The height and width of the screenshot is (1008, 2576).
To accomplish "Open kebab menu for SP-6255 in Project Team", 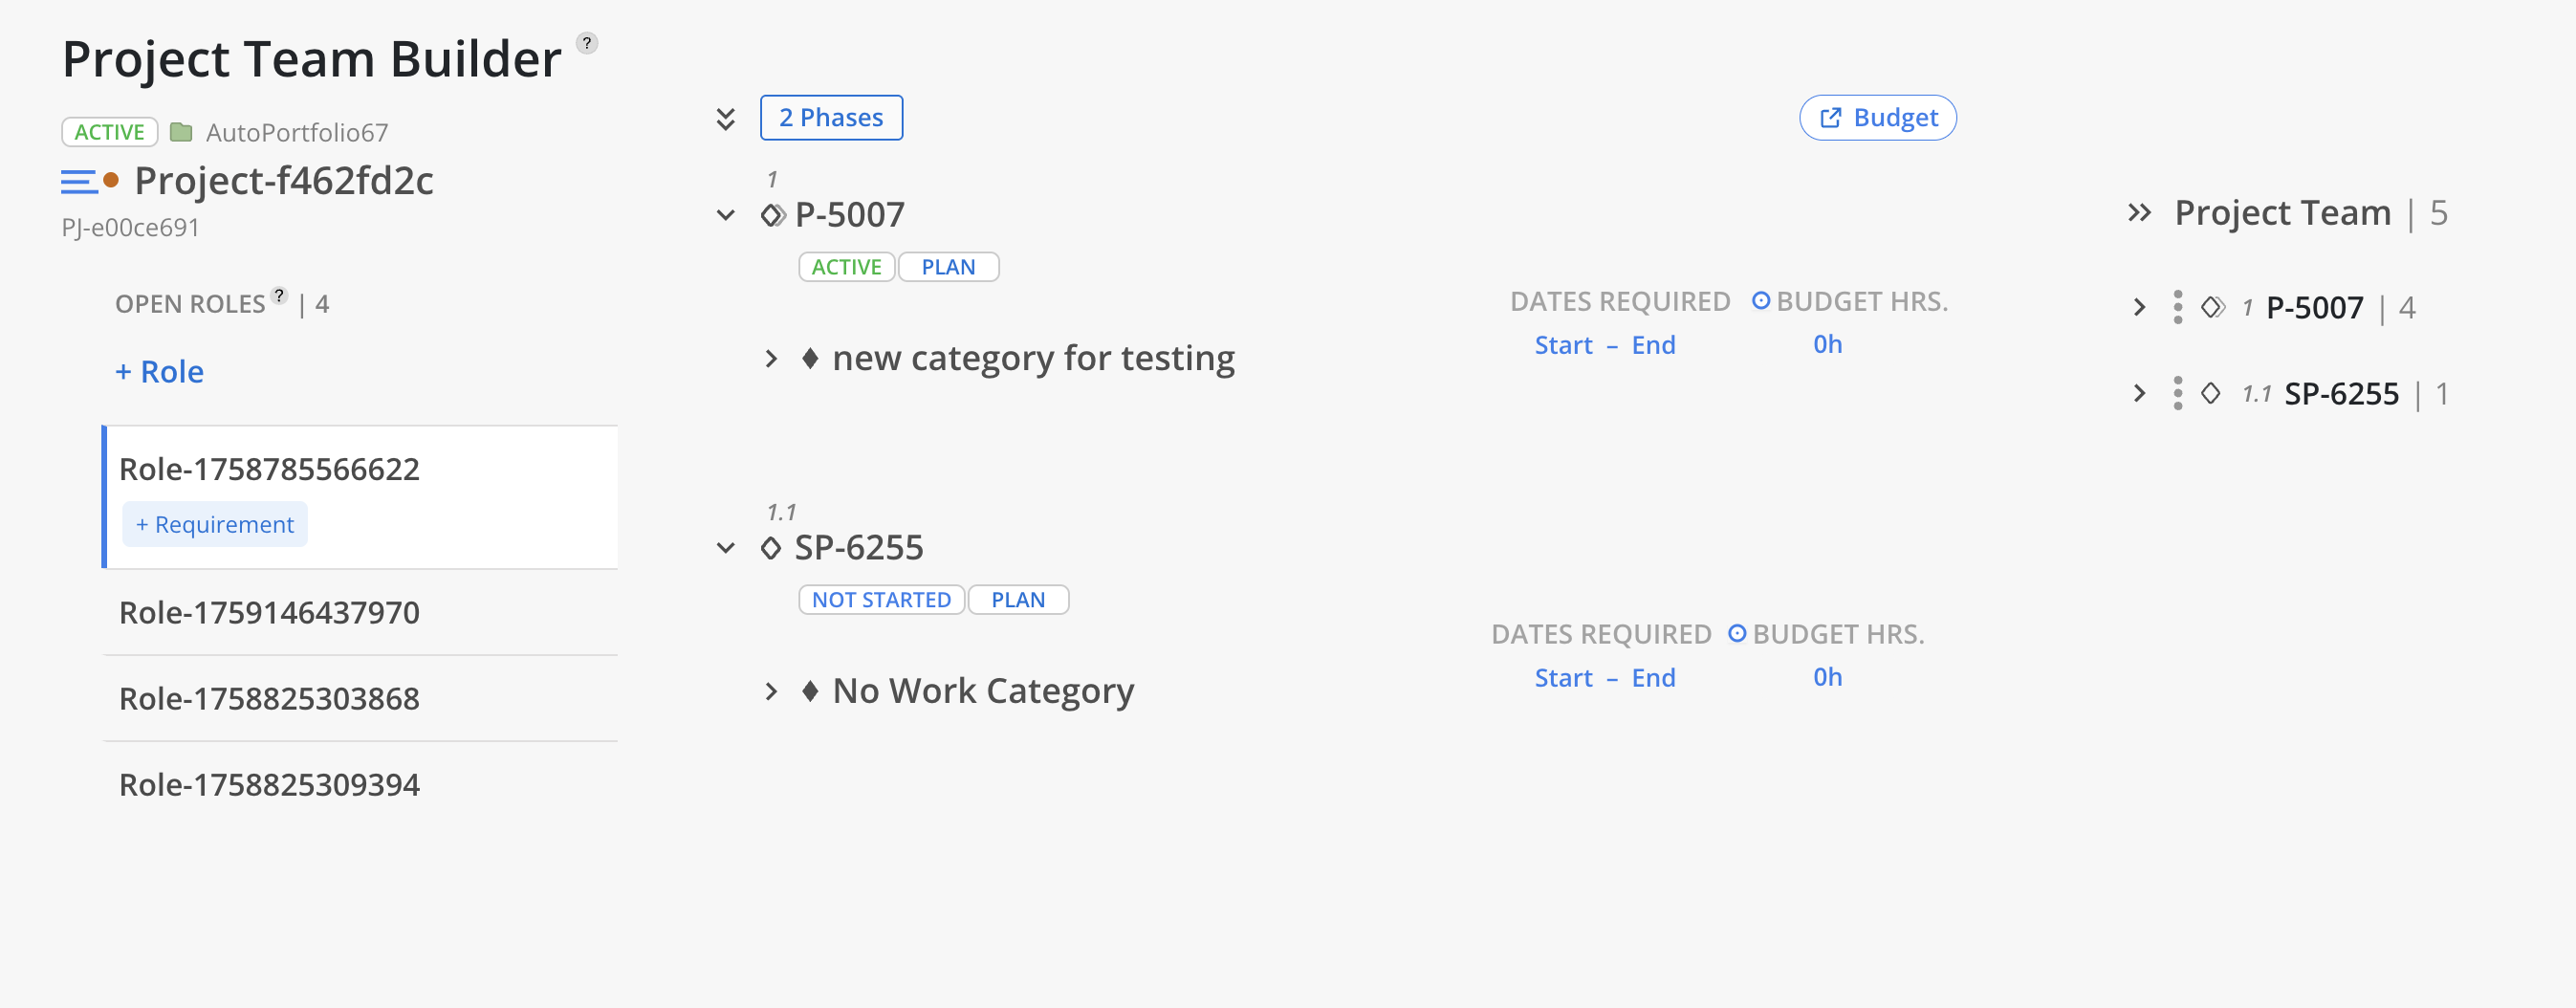I will (2177, 393).
